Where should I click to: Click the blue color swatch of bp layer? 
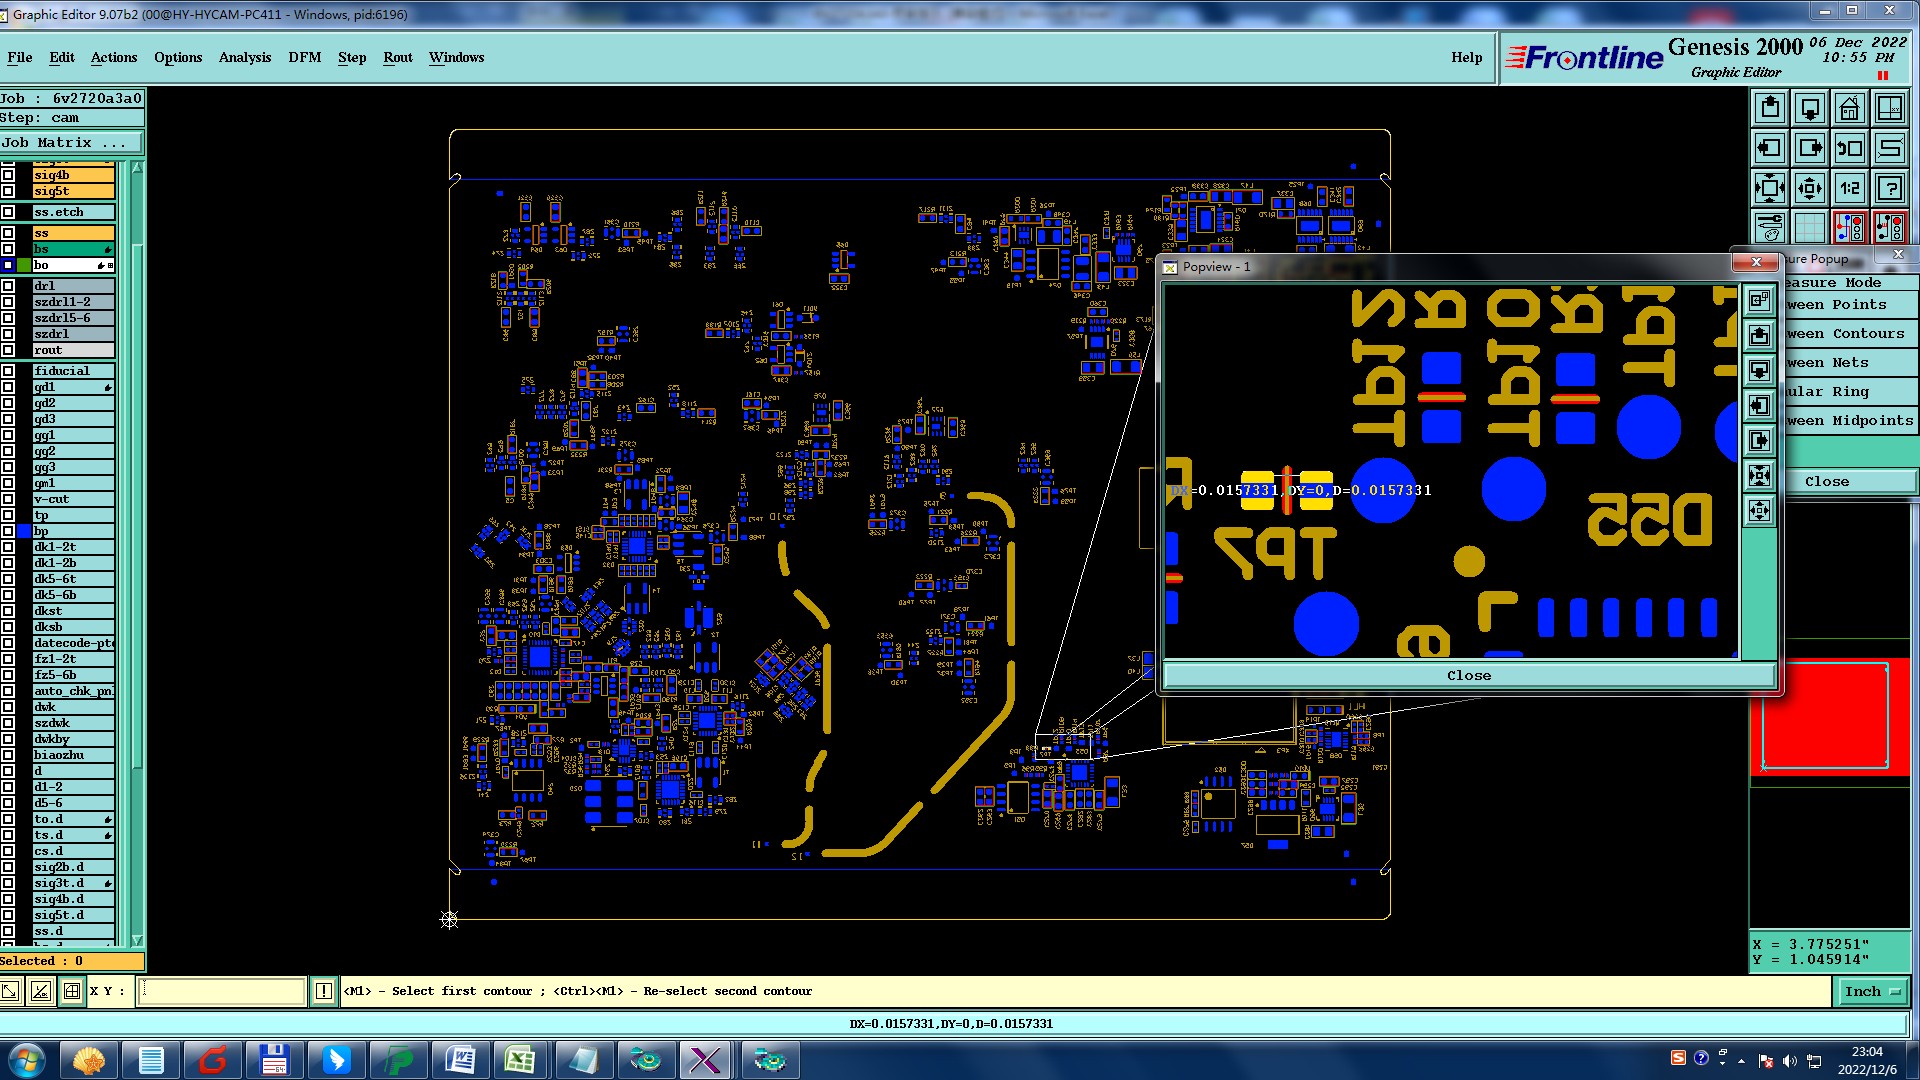(24, 531)
